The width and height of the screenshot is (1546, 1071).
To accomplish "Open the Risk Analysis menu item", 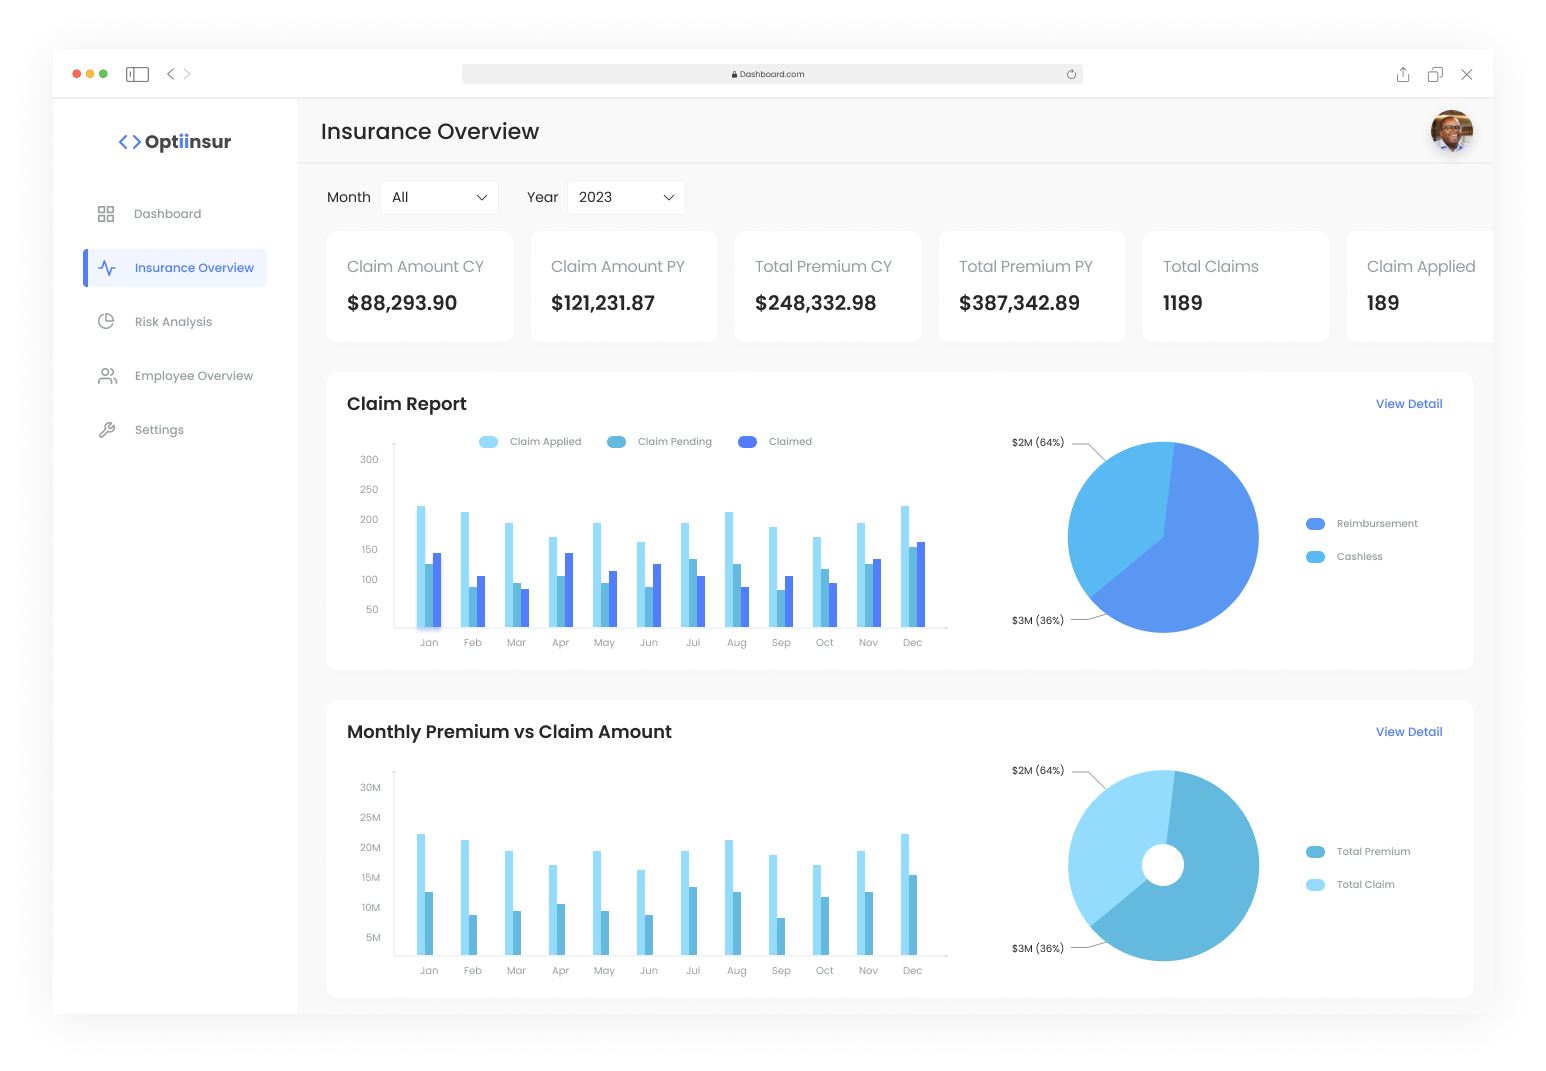I will pos(173,322).
